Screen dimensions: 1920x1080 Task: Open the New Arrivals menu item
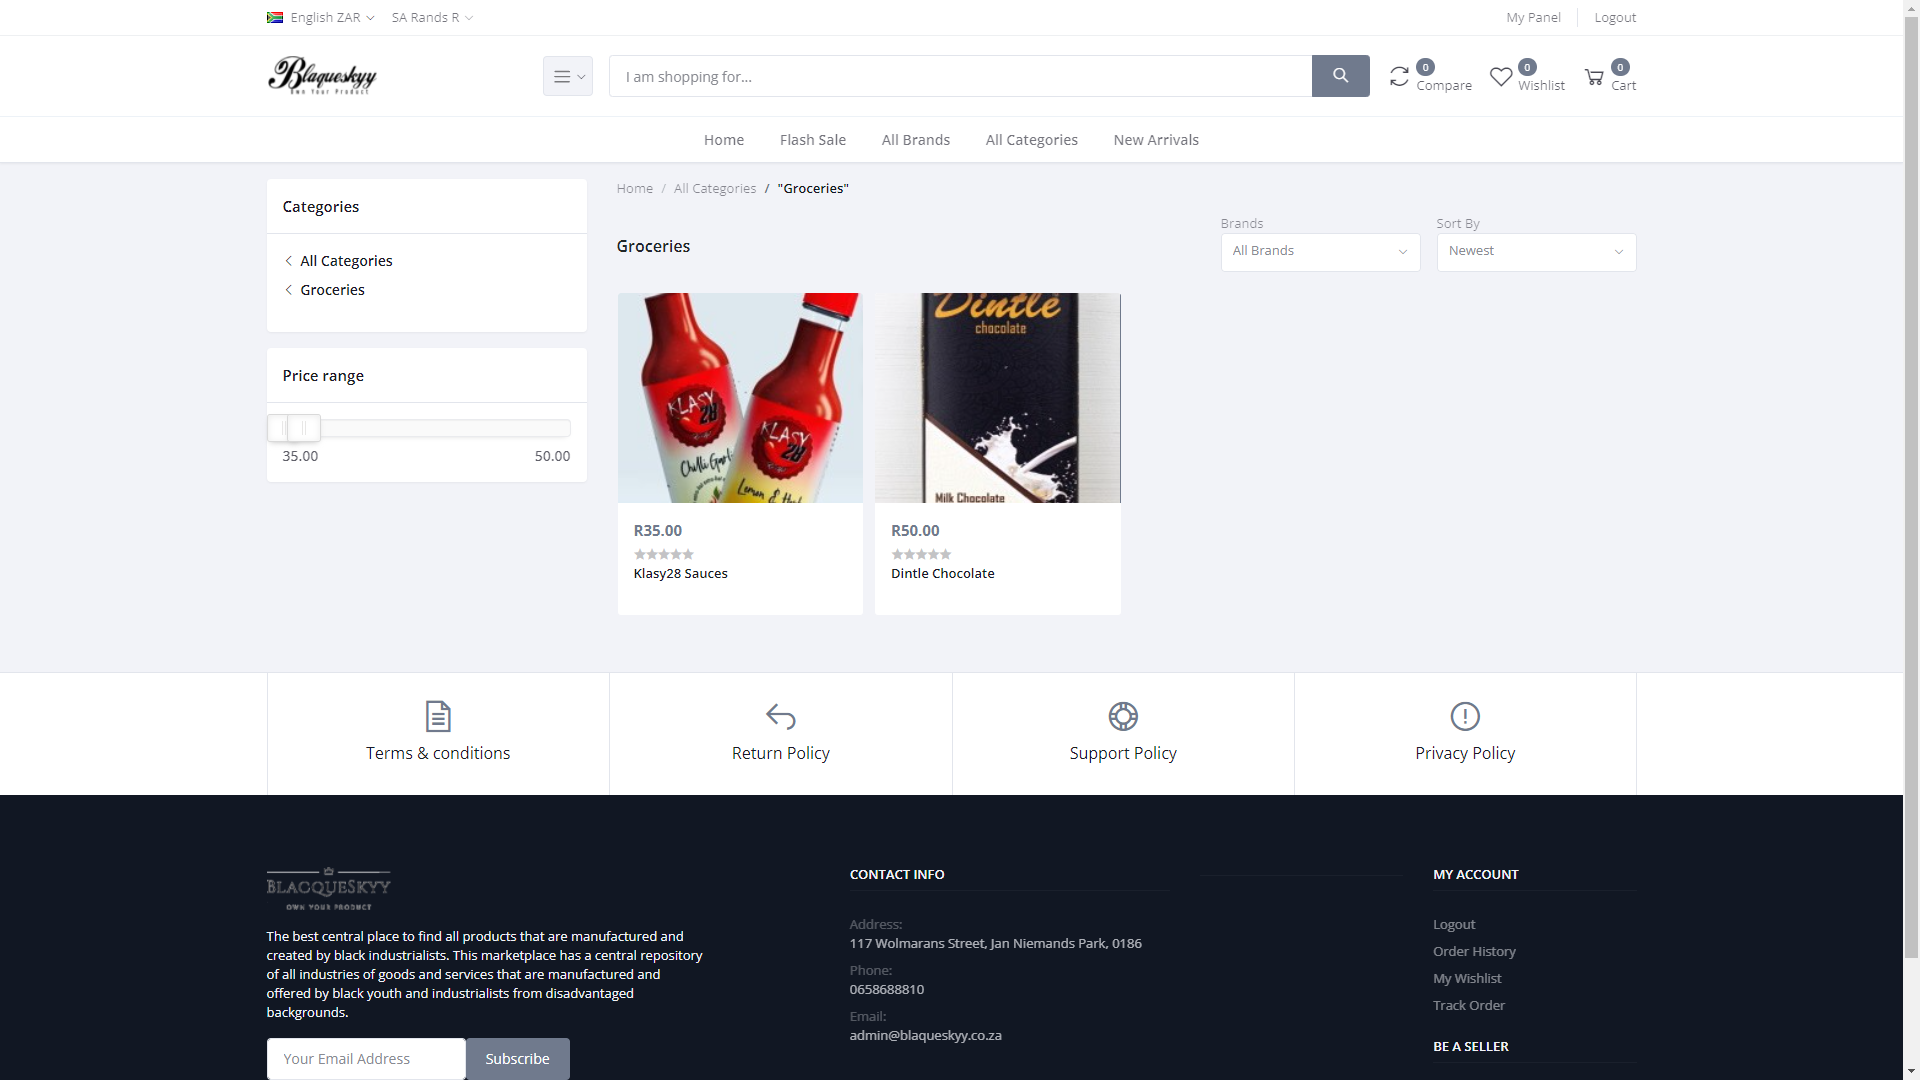[x=1156, y=140]
